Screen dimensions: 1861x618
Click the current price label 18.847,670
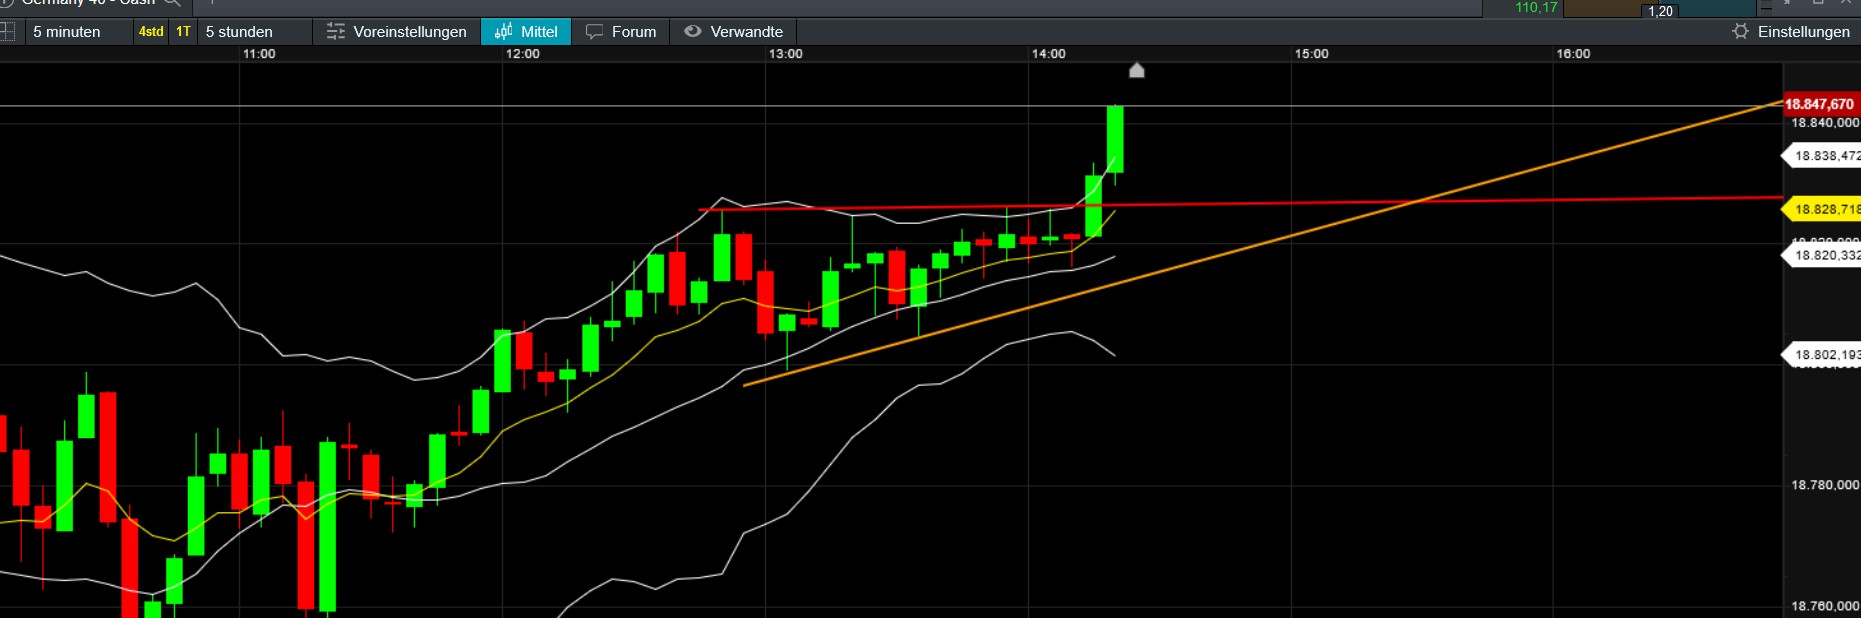coord(1820,104)
